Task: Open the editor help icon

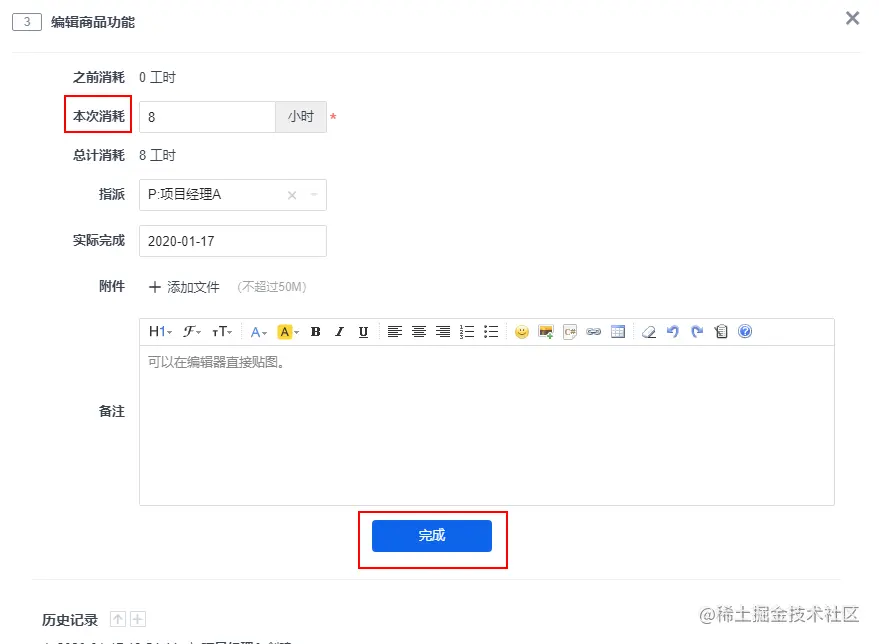Action: pyautogui.click(x=745, y=332)
